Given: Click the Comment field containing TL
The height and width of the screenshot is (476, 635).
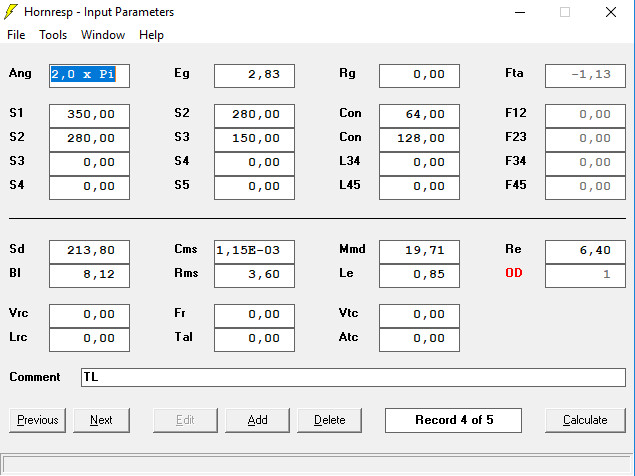Looking at the screenshot, I should click(x=353, y=378).
